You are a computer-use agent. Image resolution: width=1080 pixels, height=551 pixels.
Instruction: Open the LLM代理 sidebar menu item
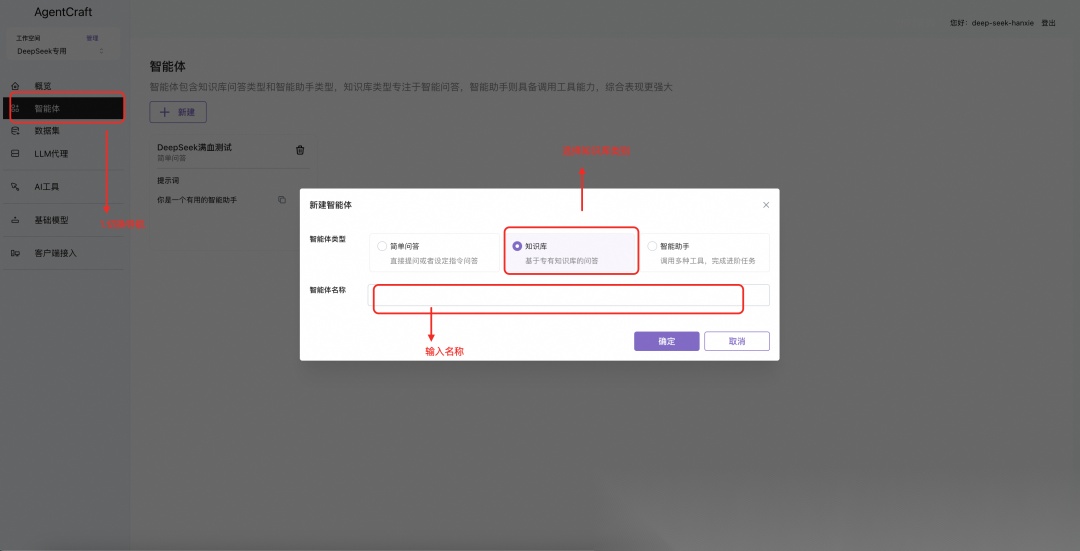click(63, 154)
